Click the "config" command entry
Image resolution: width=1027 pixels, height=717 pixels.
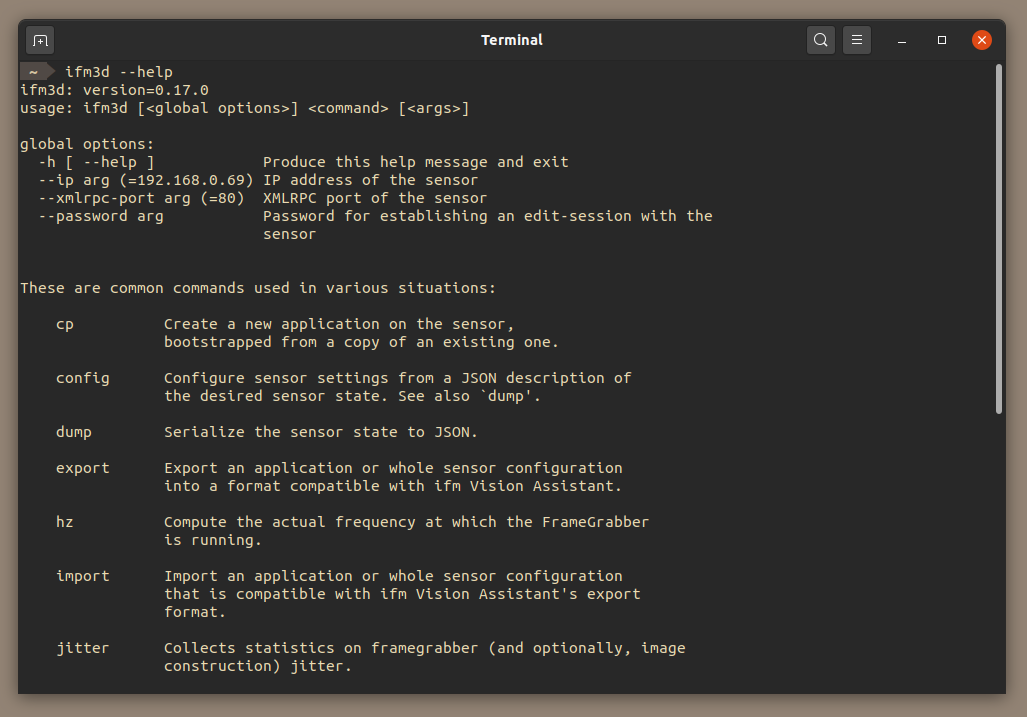[x=82, y=377]
